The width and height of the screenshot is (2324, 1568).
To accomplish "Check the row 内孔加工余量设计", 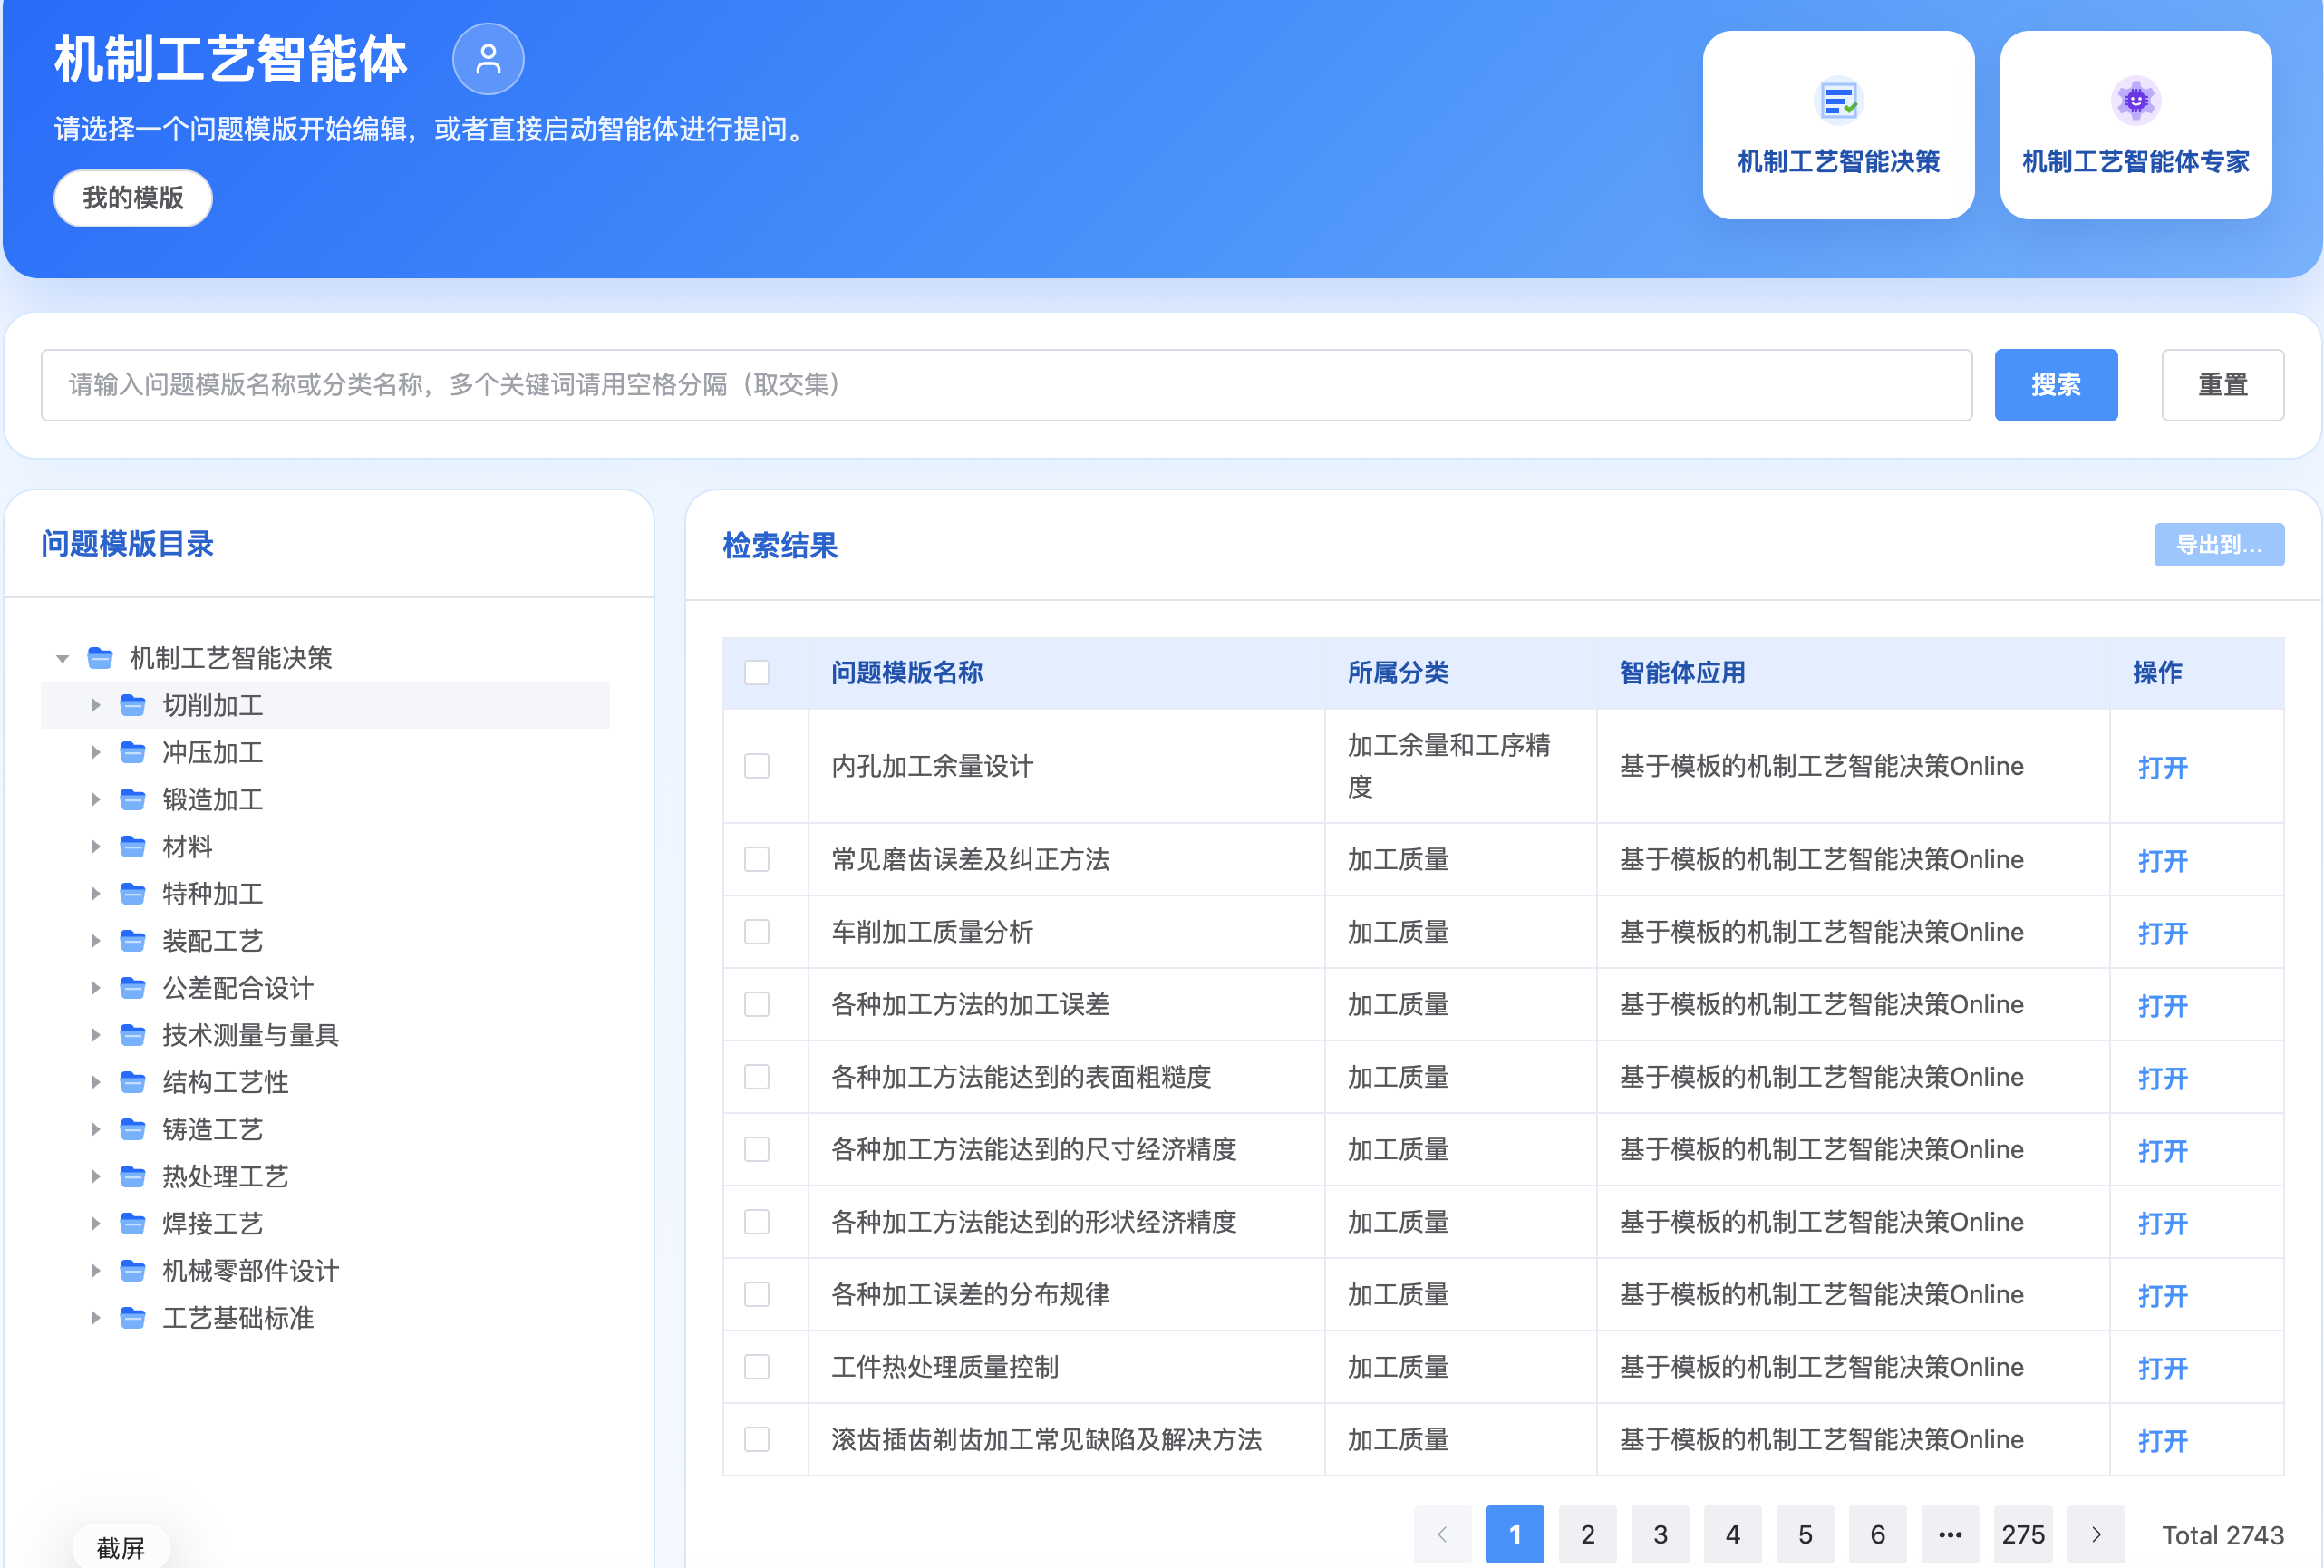I will click(x=757, y=766).
